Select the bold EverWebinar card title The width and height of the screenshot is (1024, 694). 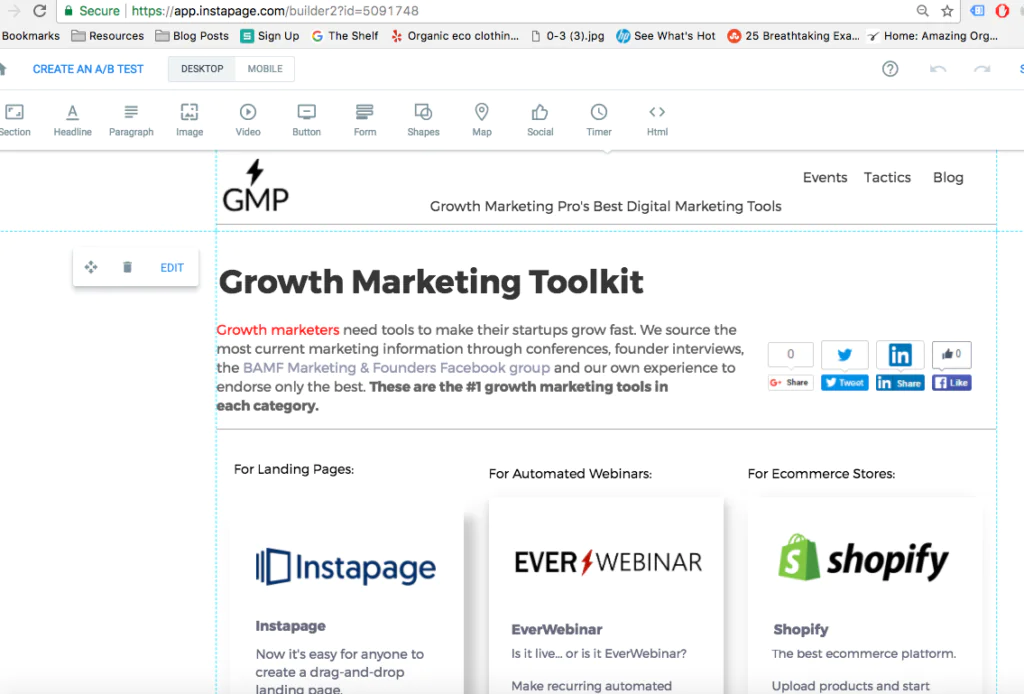(x=557, y=629)
